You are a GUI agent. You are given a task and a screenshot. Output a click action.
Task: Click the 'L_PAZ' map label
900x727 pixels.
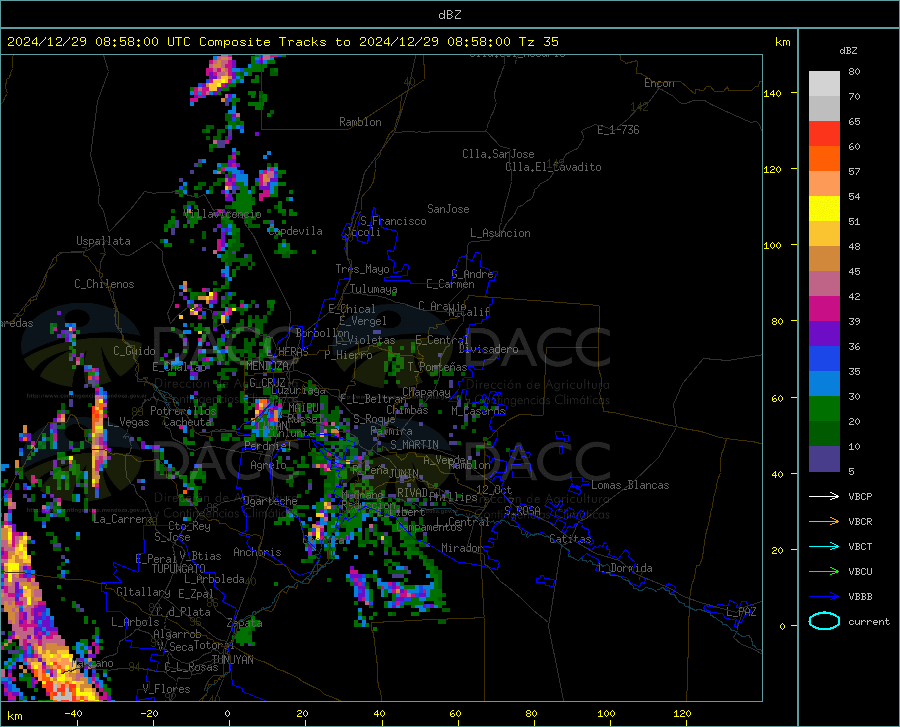pyautogui.click(x=741, y=612)
